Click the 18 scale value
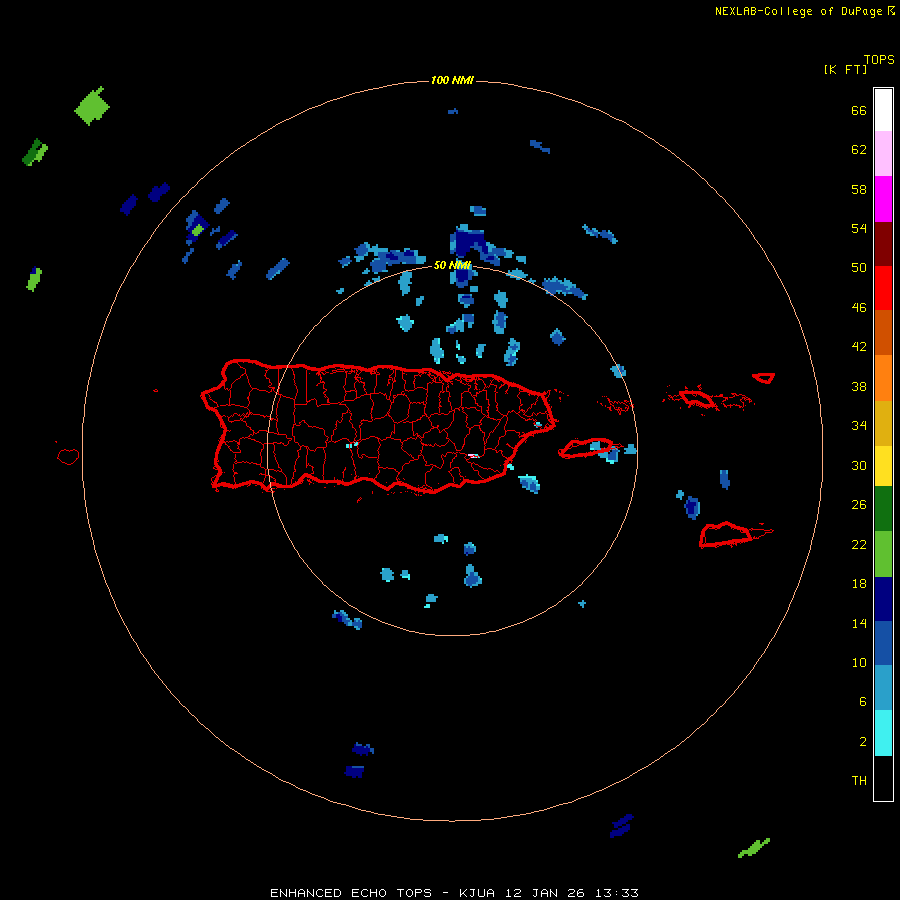This screenshot has height=900, width=900. click(x=859, y=583)
